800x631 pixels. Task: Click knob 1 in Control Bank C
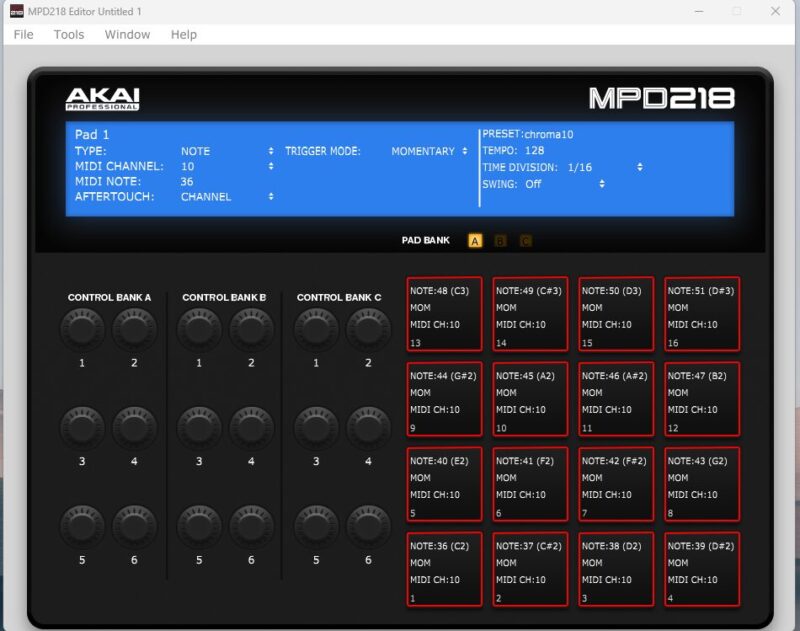pos(316,330)
